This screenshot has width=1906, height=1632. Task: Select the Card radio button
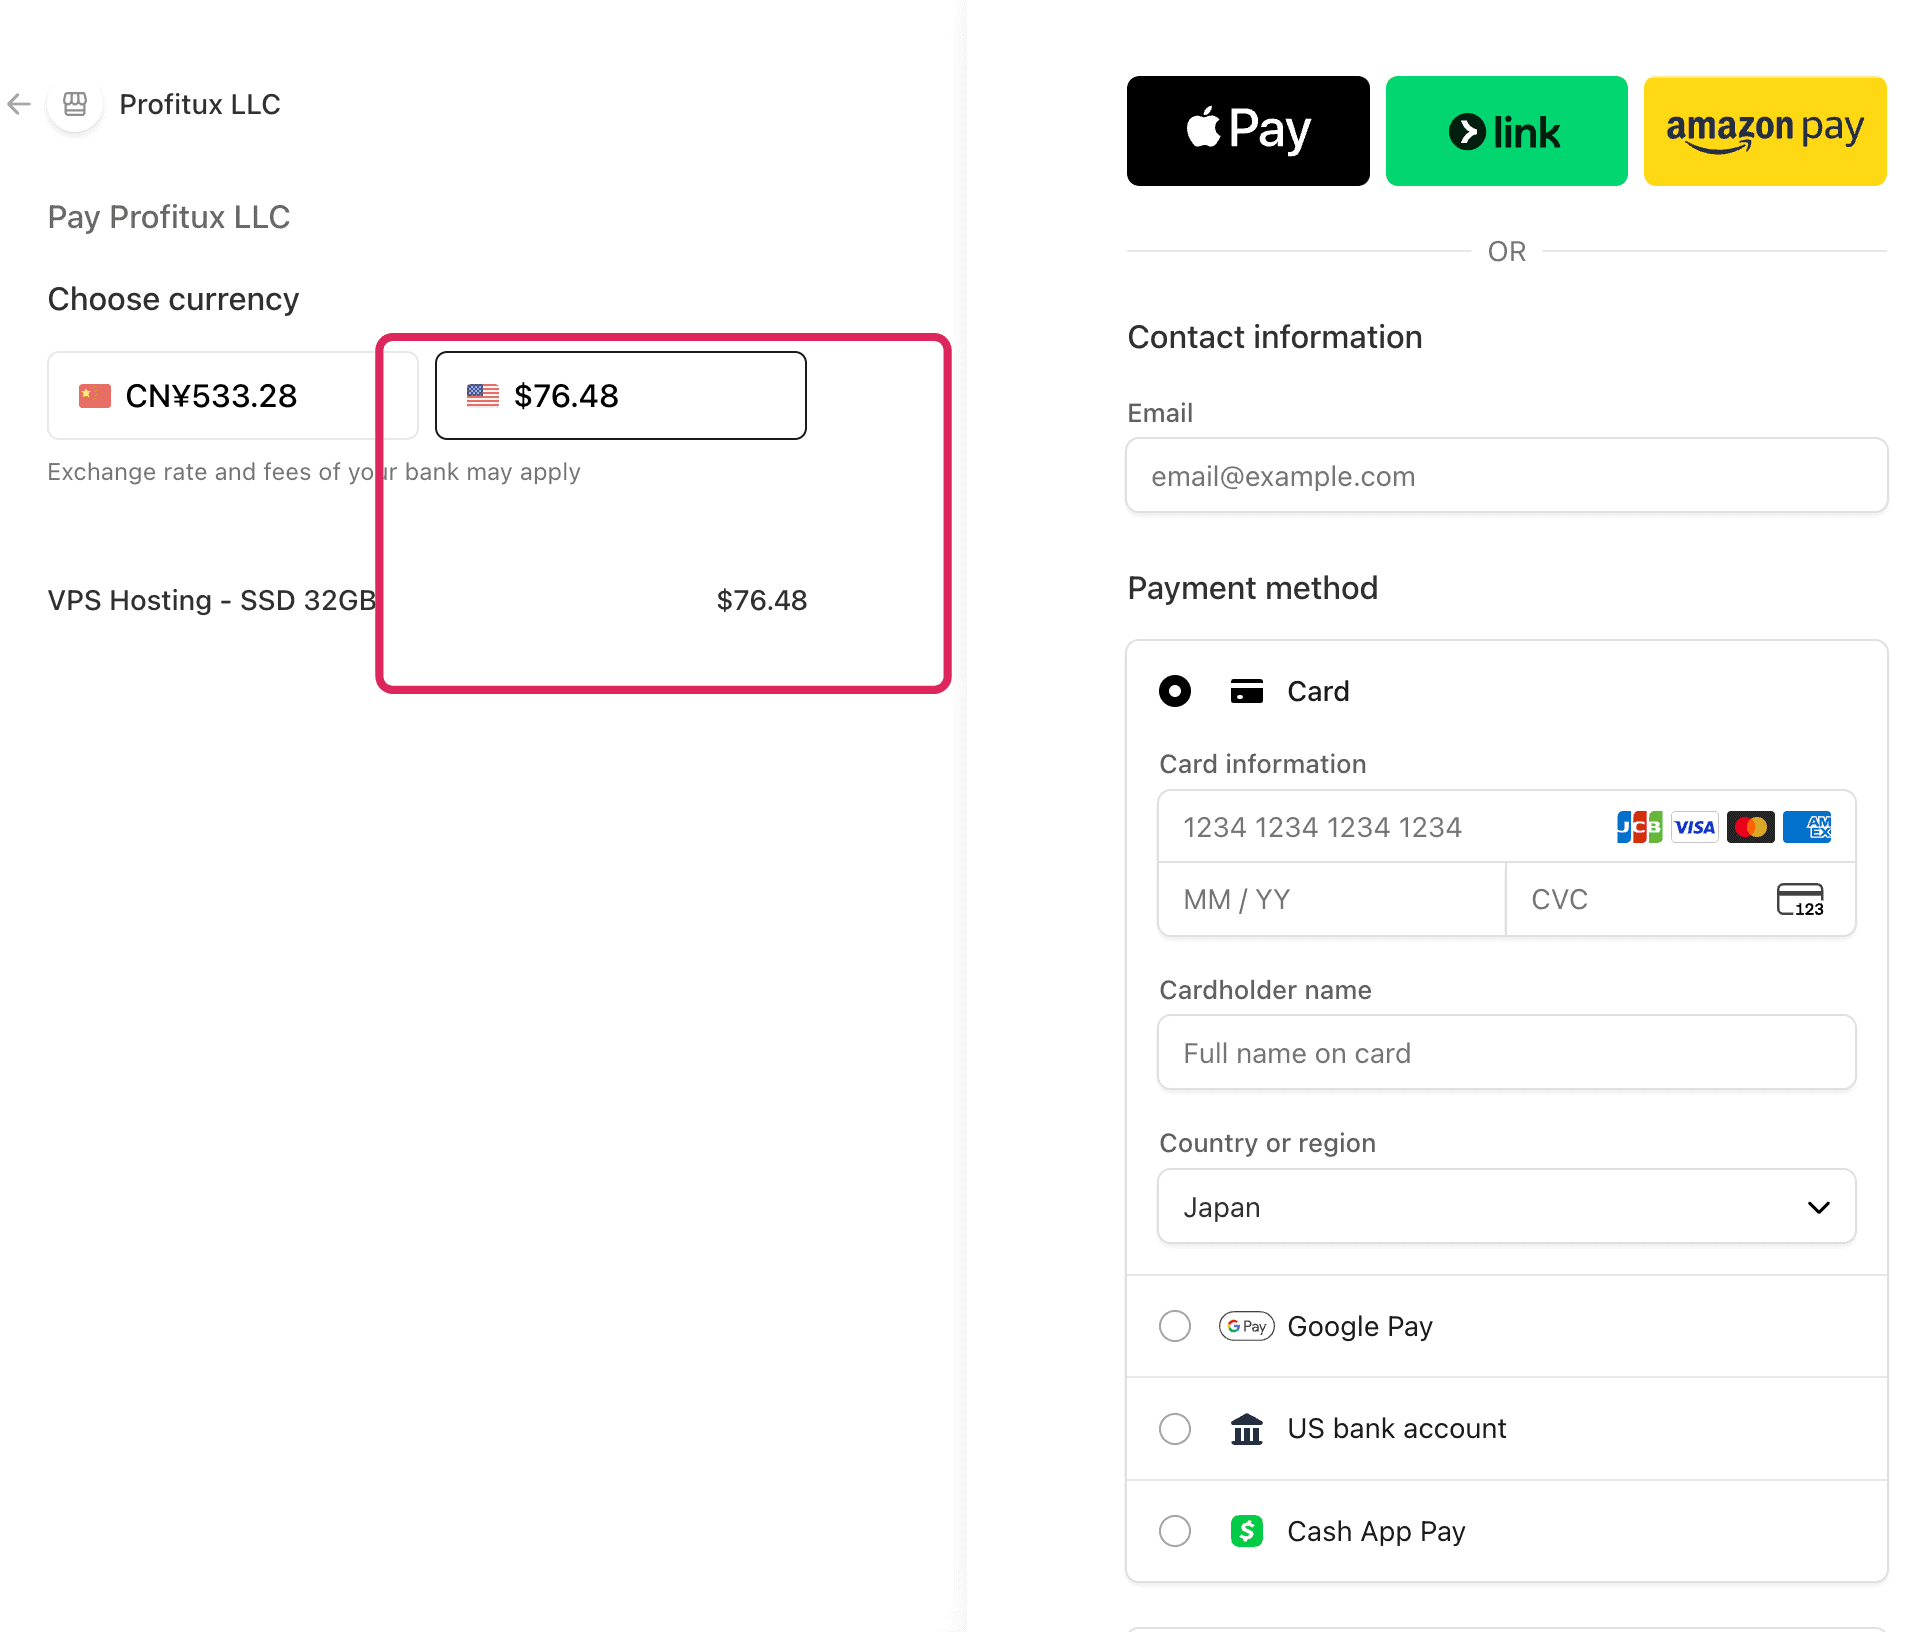[1175, 691]
